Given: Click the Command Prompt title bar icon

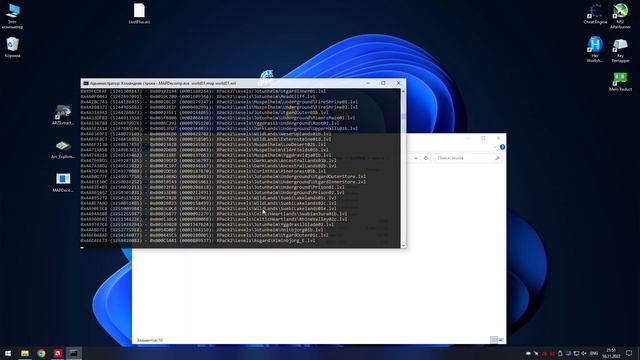Looking at the screenshot, I should pyautogui.click(x=86, y=83).
